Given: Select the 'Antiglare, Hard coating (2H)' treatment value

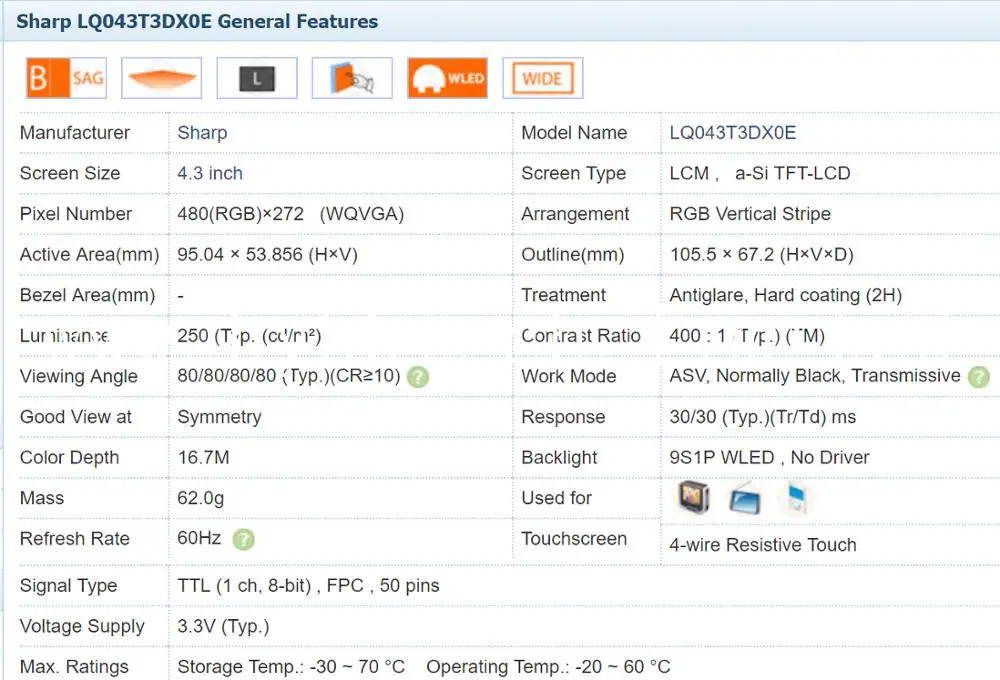Looking at the screenshot, I should pyautogui.click(x=786, y=295).
